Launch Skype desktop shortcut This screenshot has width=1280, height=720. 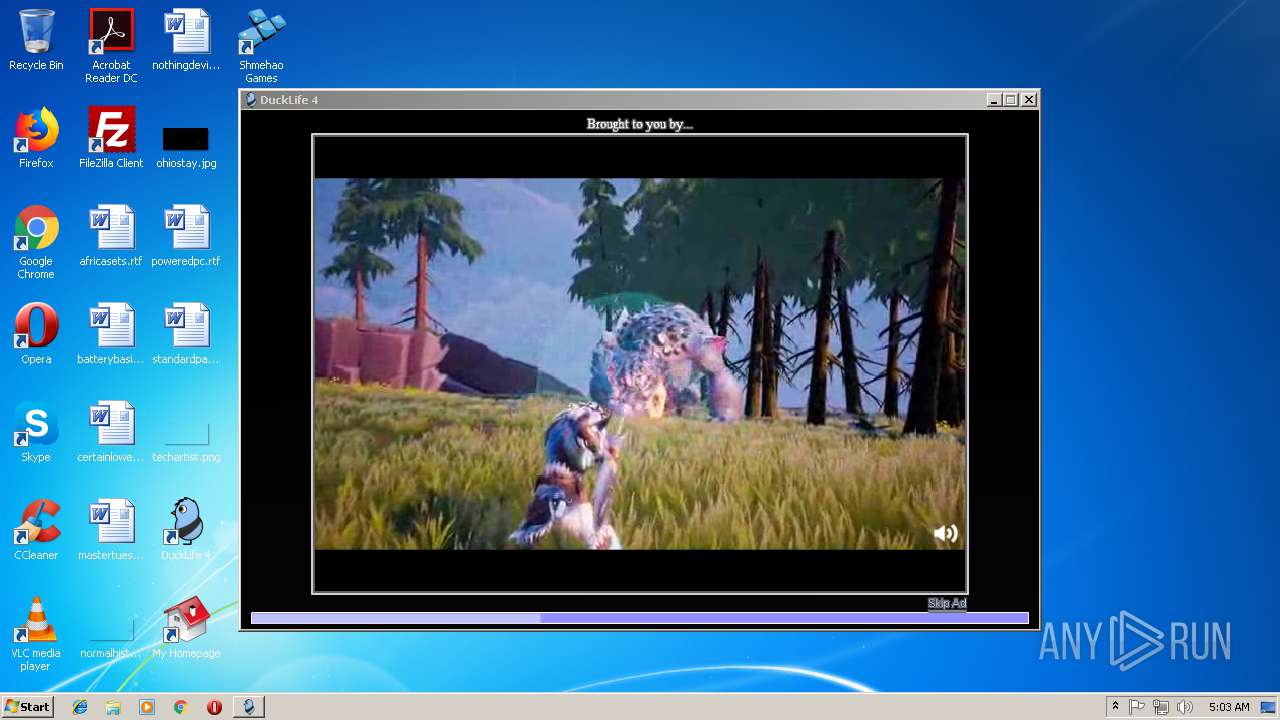36,433
